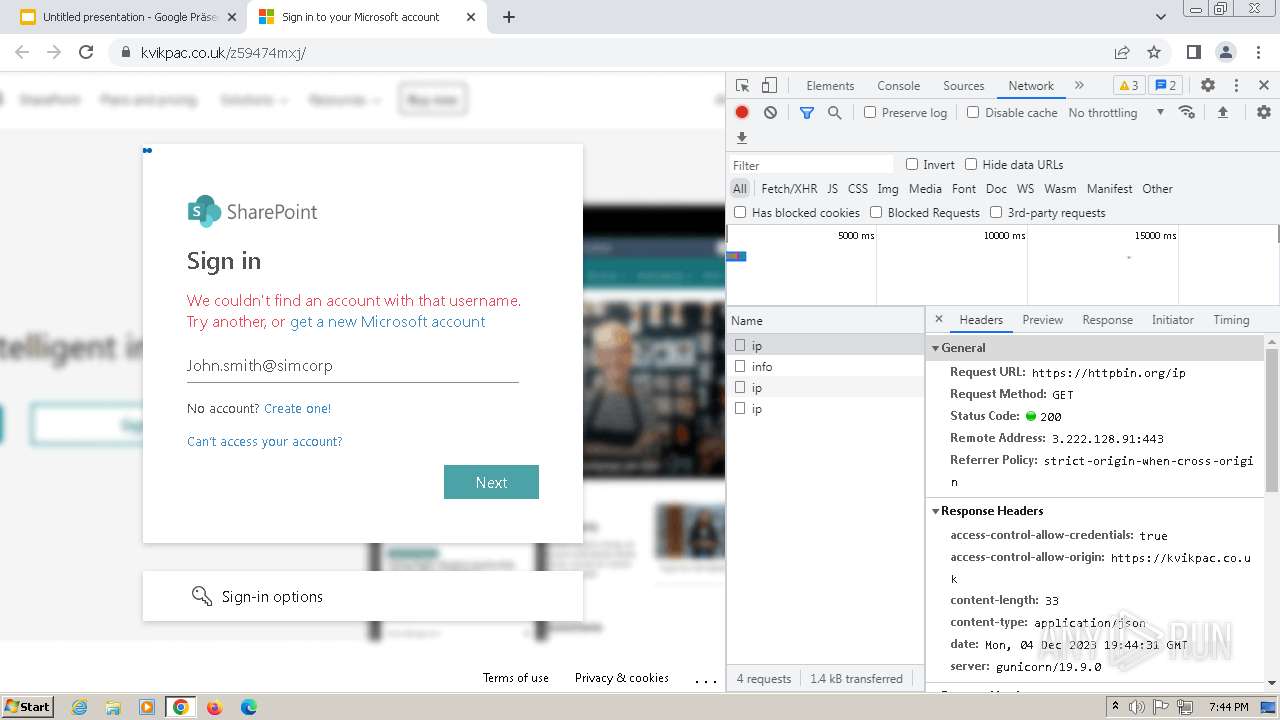Click the export HAR download icon

point(742,138)
